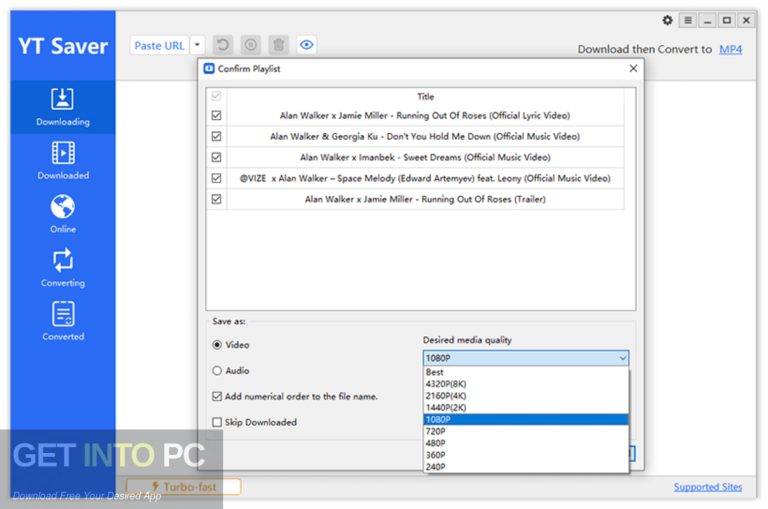This screenshot has height=509, width=768.
Task: Open the Supported Sites link
Action: click(707, 486)
